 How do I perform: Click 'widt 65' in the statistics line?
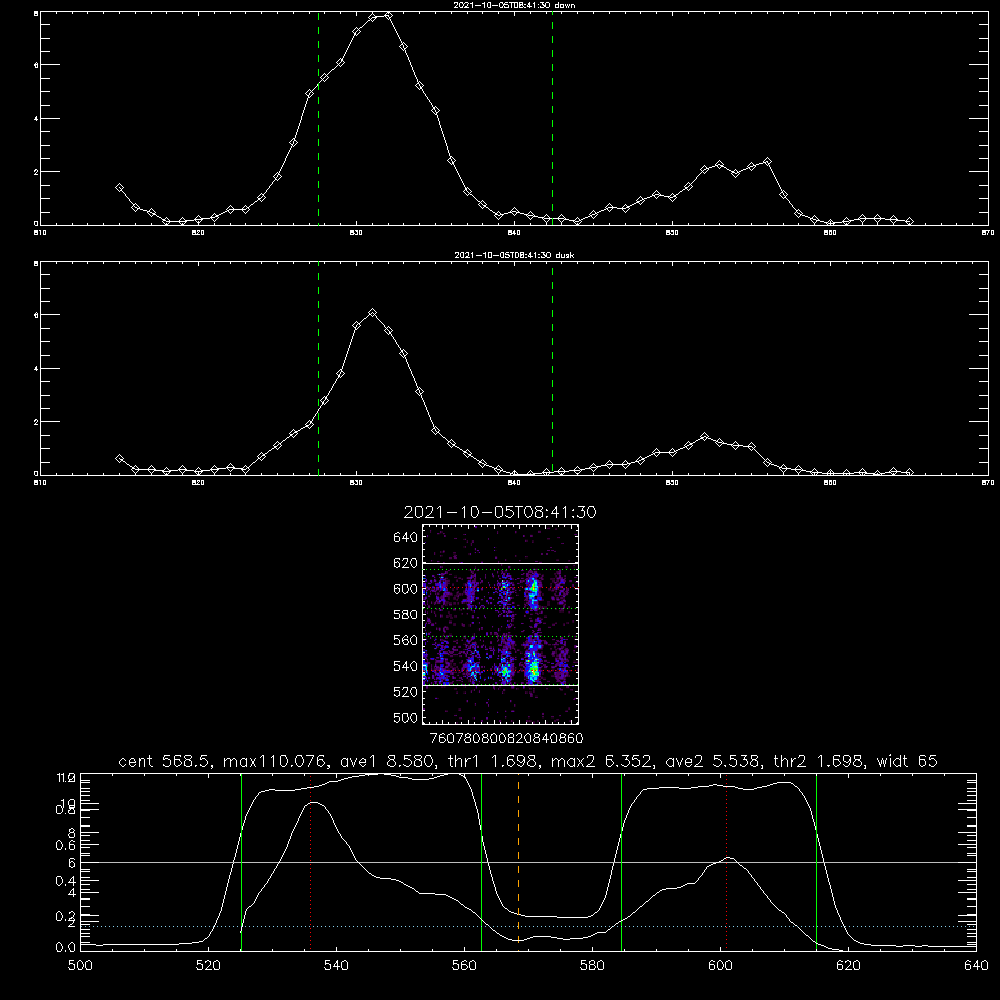(x=907, y=761)
